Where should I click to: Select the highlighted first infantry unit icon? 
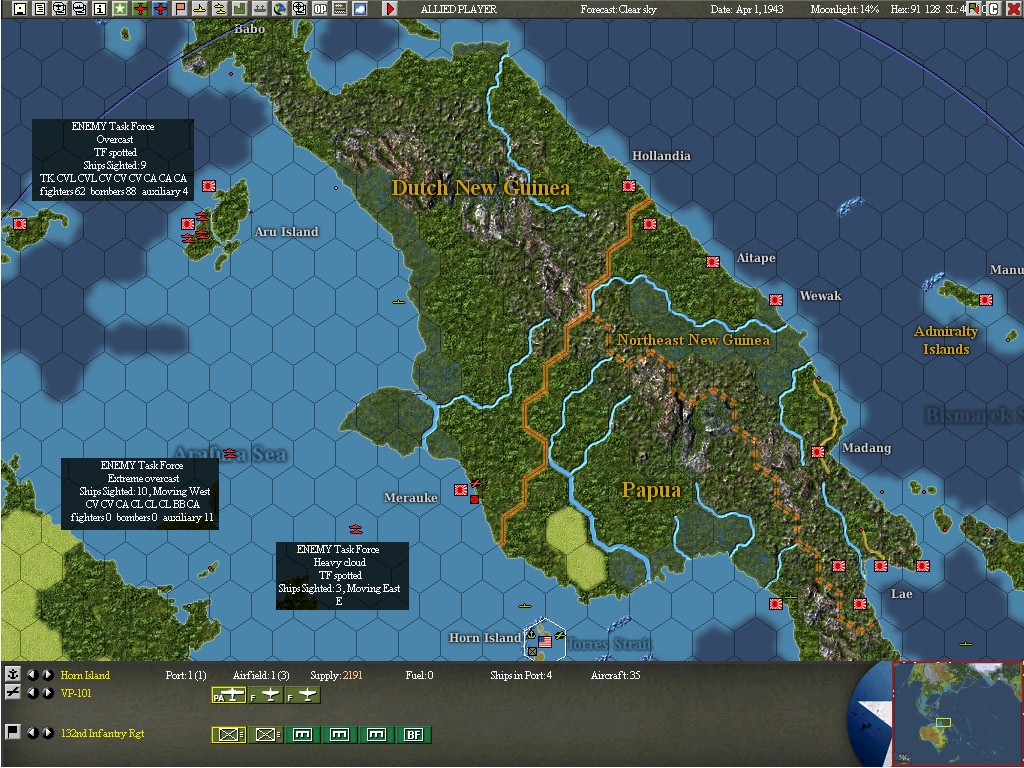click(x=229, y=735)
